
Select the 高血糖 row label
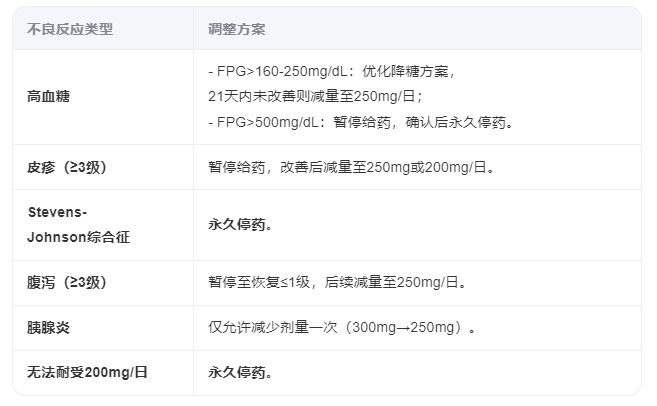click(49, 97)
